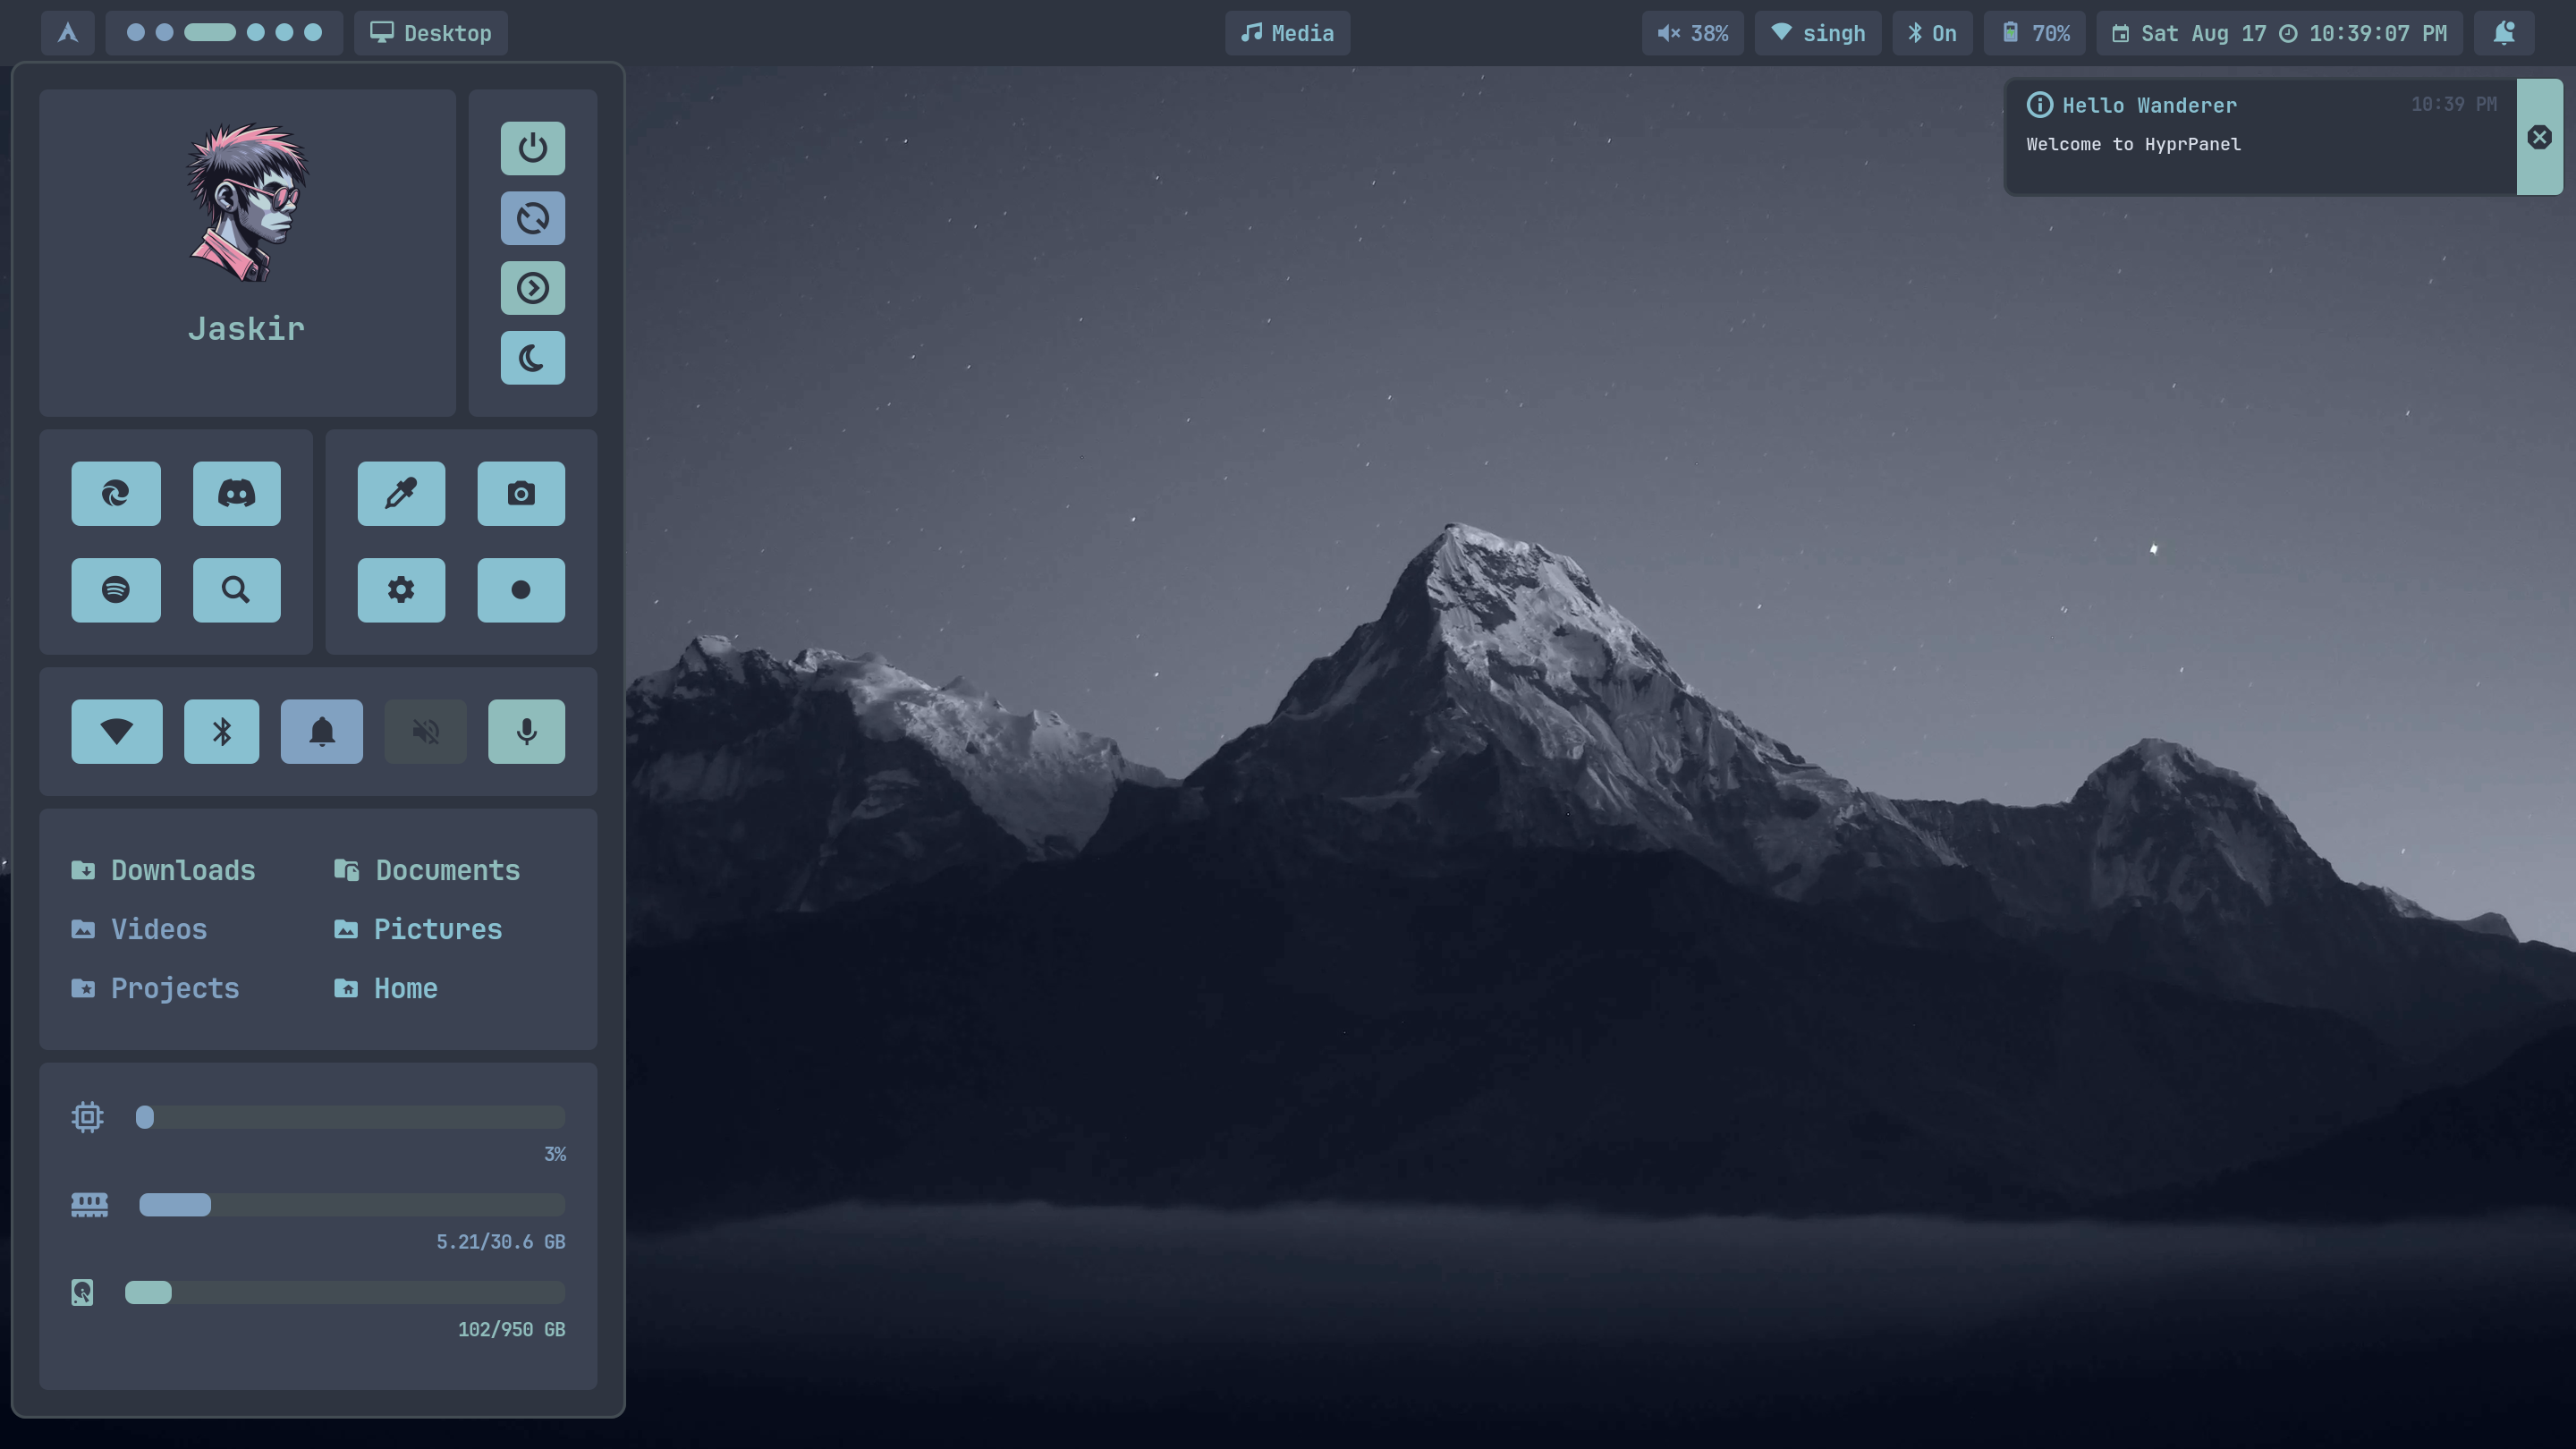Toggle notifications bell in dashboard

coord(321,732)
